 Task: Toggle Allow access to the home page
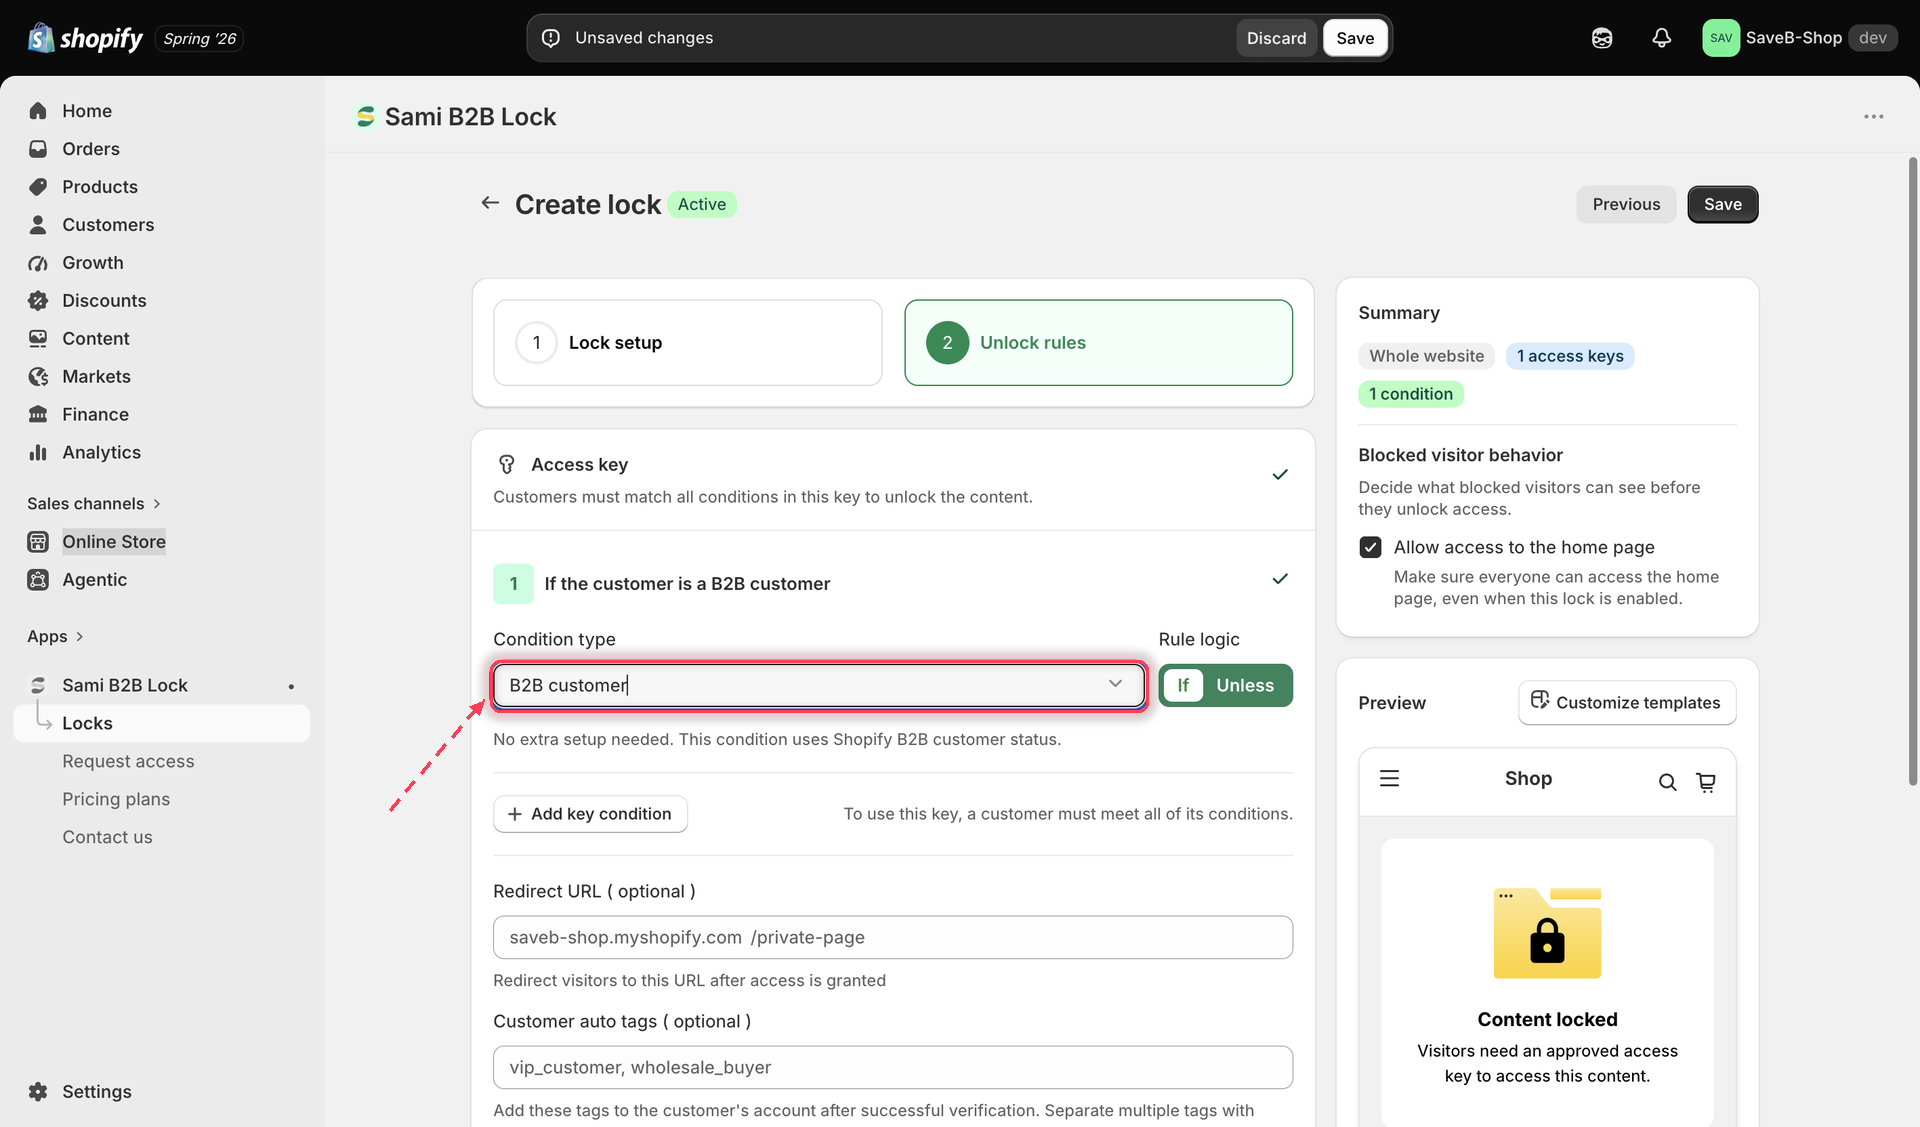click(1370, 547)
